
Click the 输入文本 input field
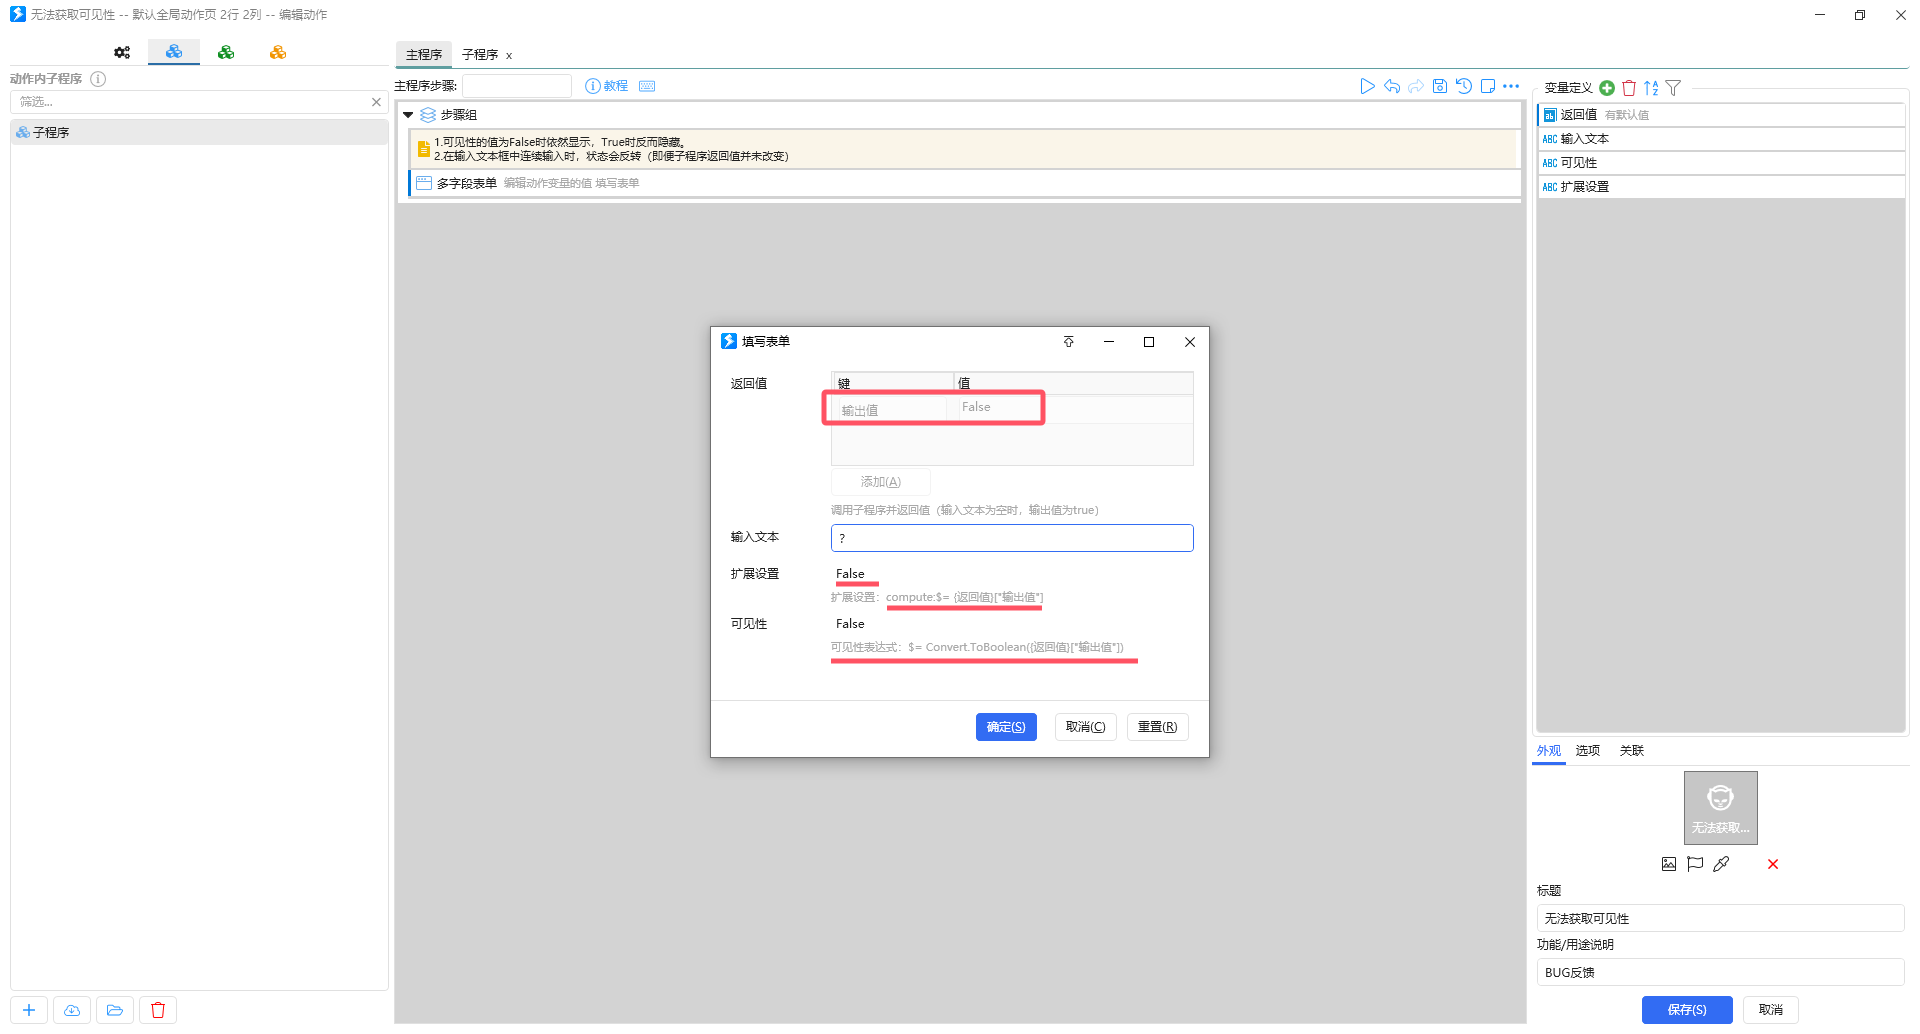(1011, 538)
